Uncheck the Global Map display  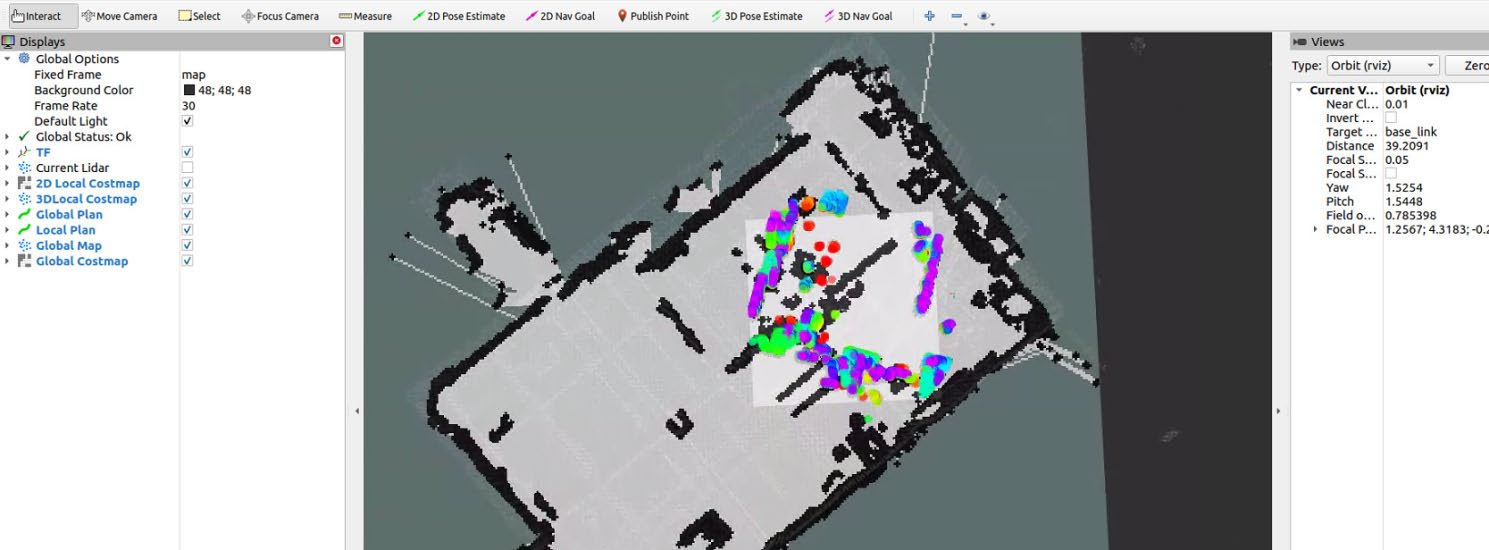click(187, 245)
